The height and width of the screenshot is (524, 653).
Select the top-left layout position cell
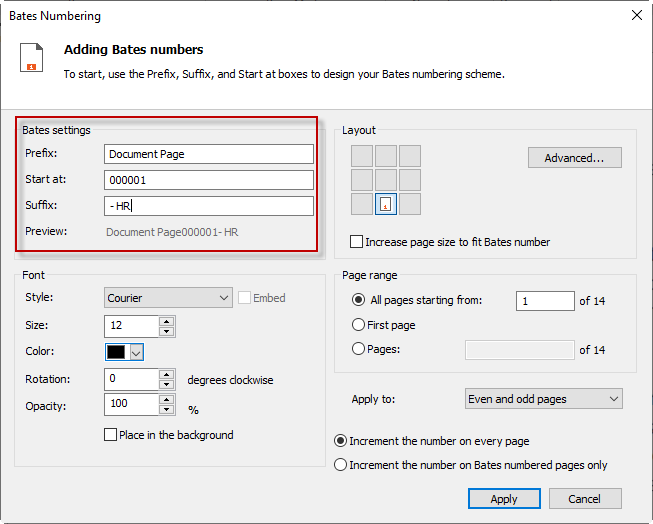[361, 156]
